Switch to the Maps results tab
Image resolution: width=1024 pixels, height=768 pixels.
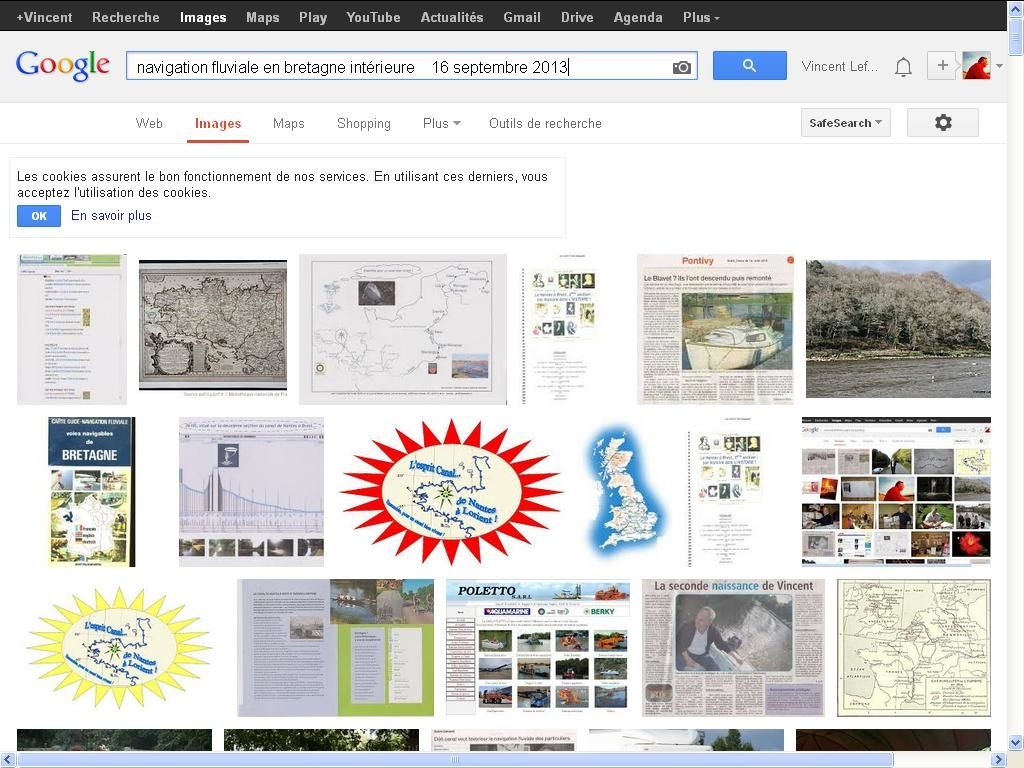tap(289, 123)
